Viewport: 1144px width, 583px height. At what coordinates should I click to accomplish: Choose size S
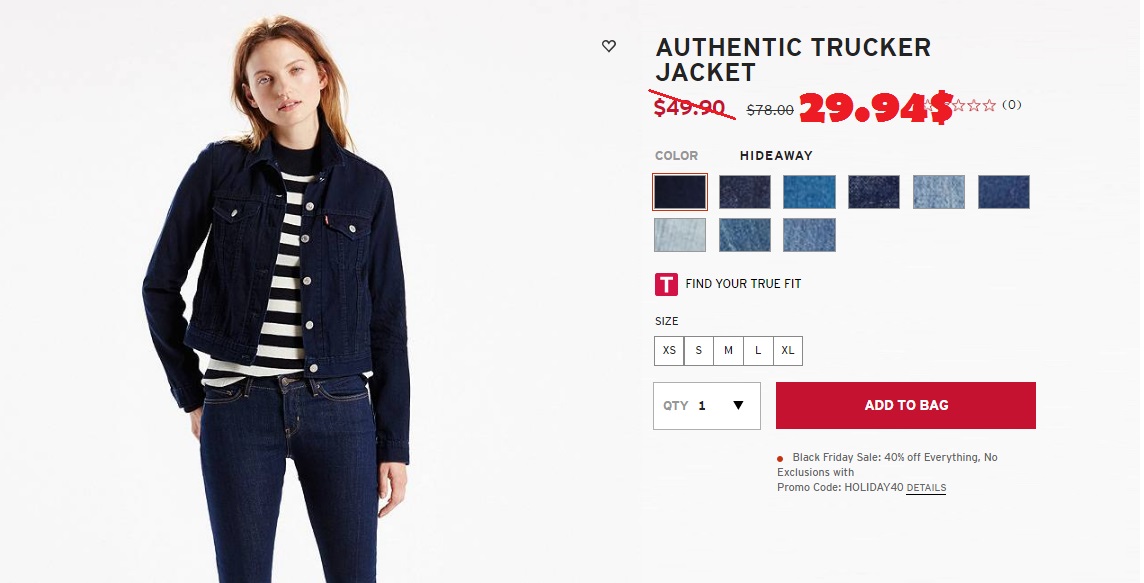[x=699, y=351]
